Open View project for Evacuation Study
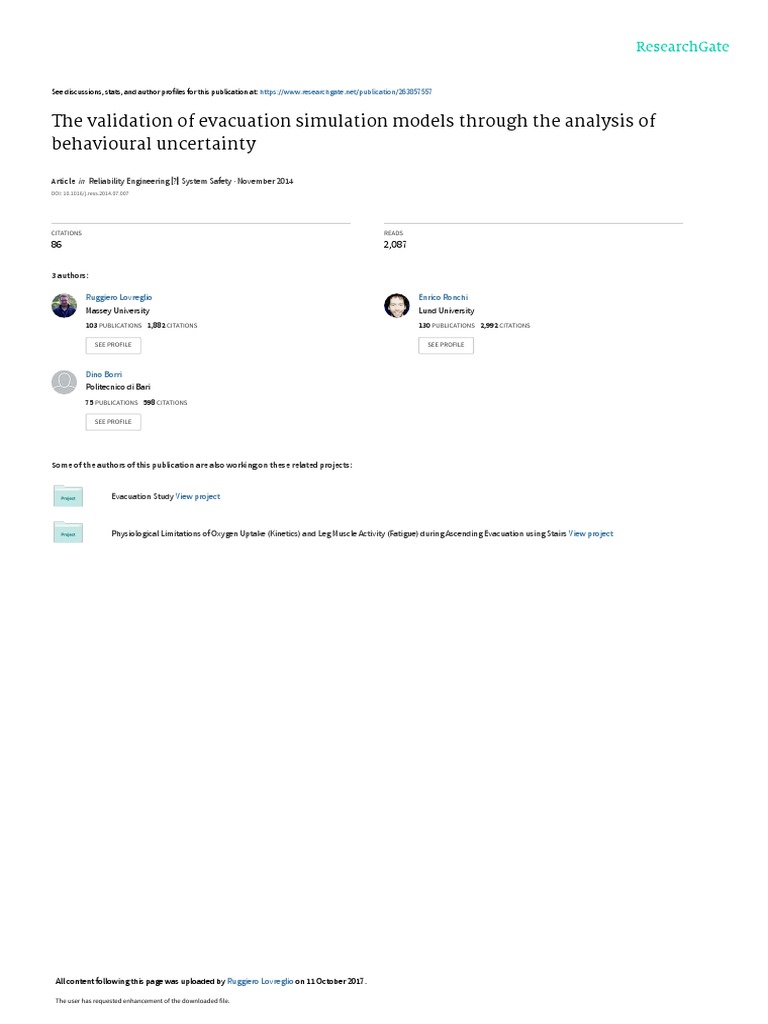The height and width of the screenshot is (1024, 768). point(198,496)
